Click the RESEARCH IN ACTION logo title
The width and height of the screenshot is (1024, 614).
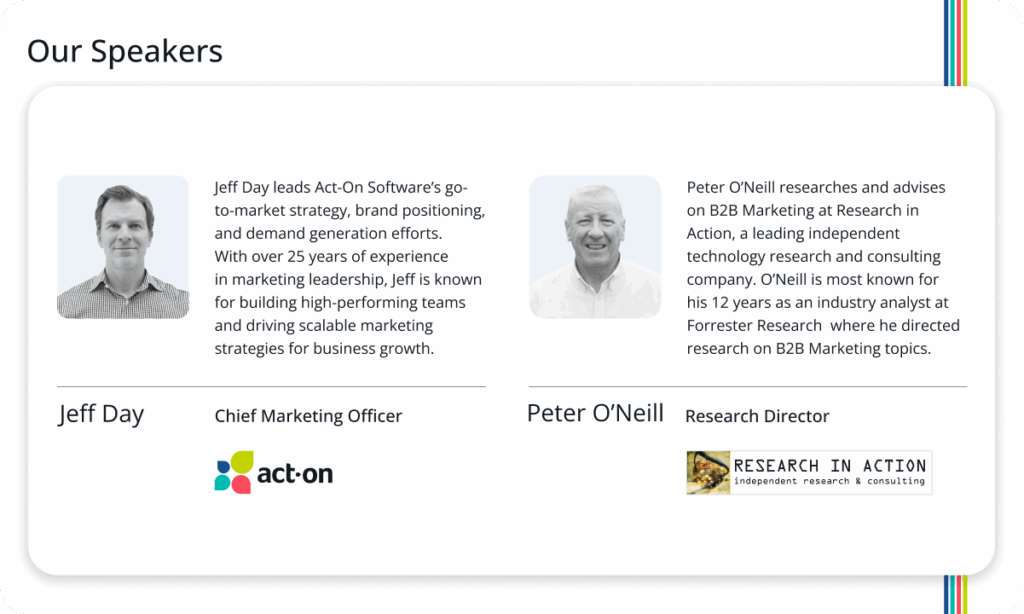[830, 465]
